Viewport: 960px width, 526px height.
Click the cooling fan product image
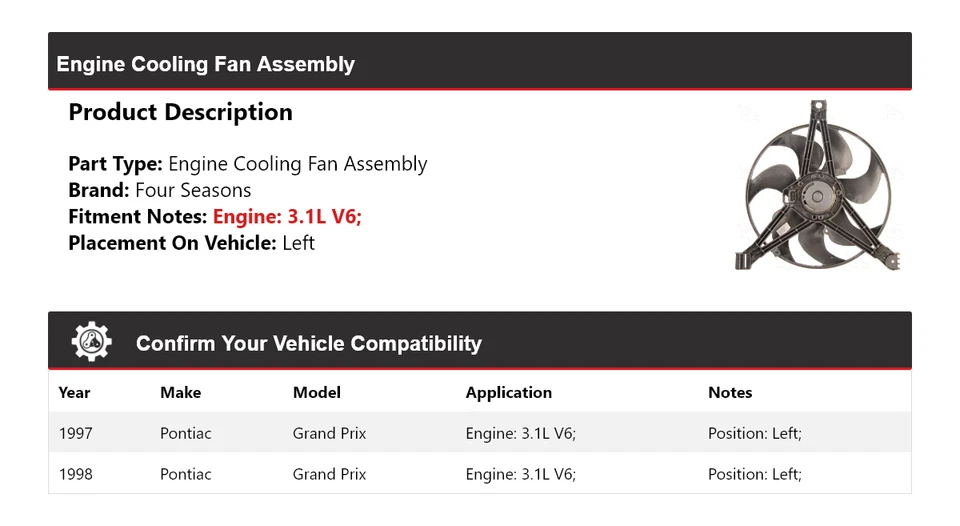click(x=817, y=186)
